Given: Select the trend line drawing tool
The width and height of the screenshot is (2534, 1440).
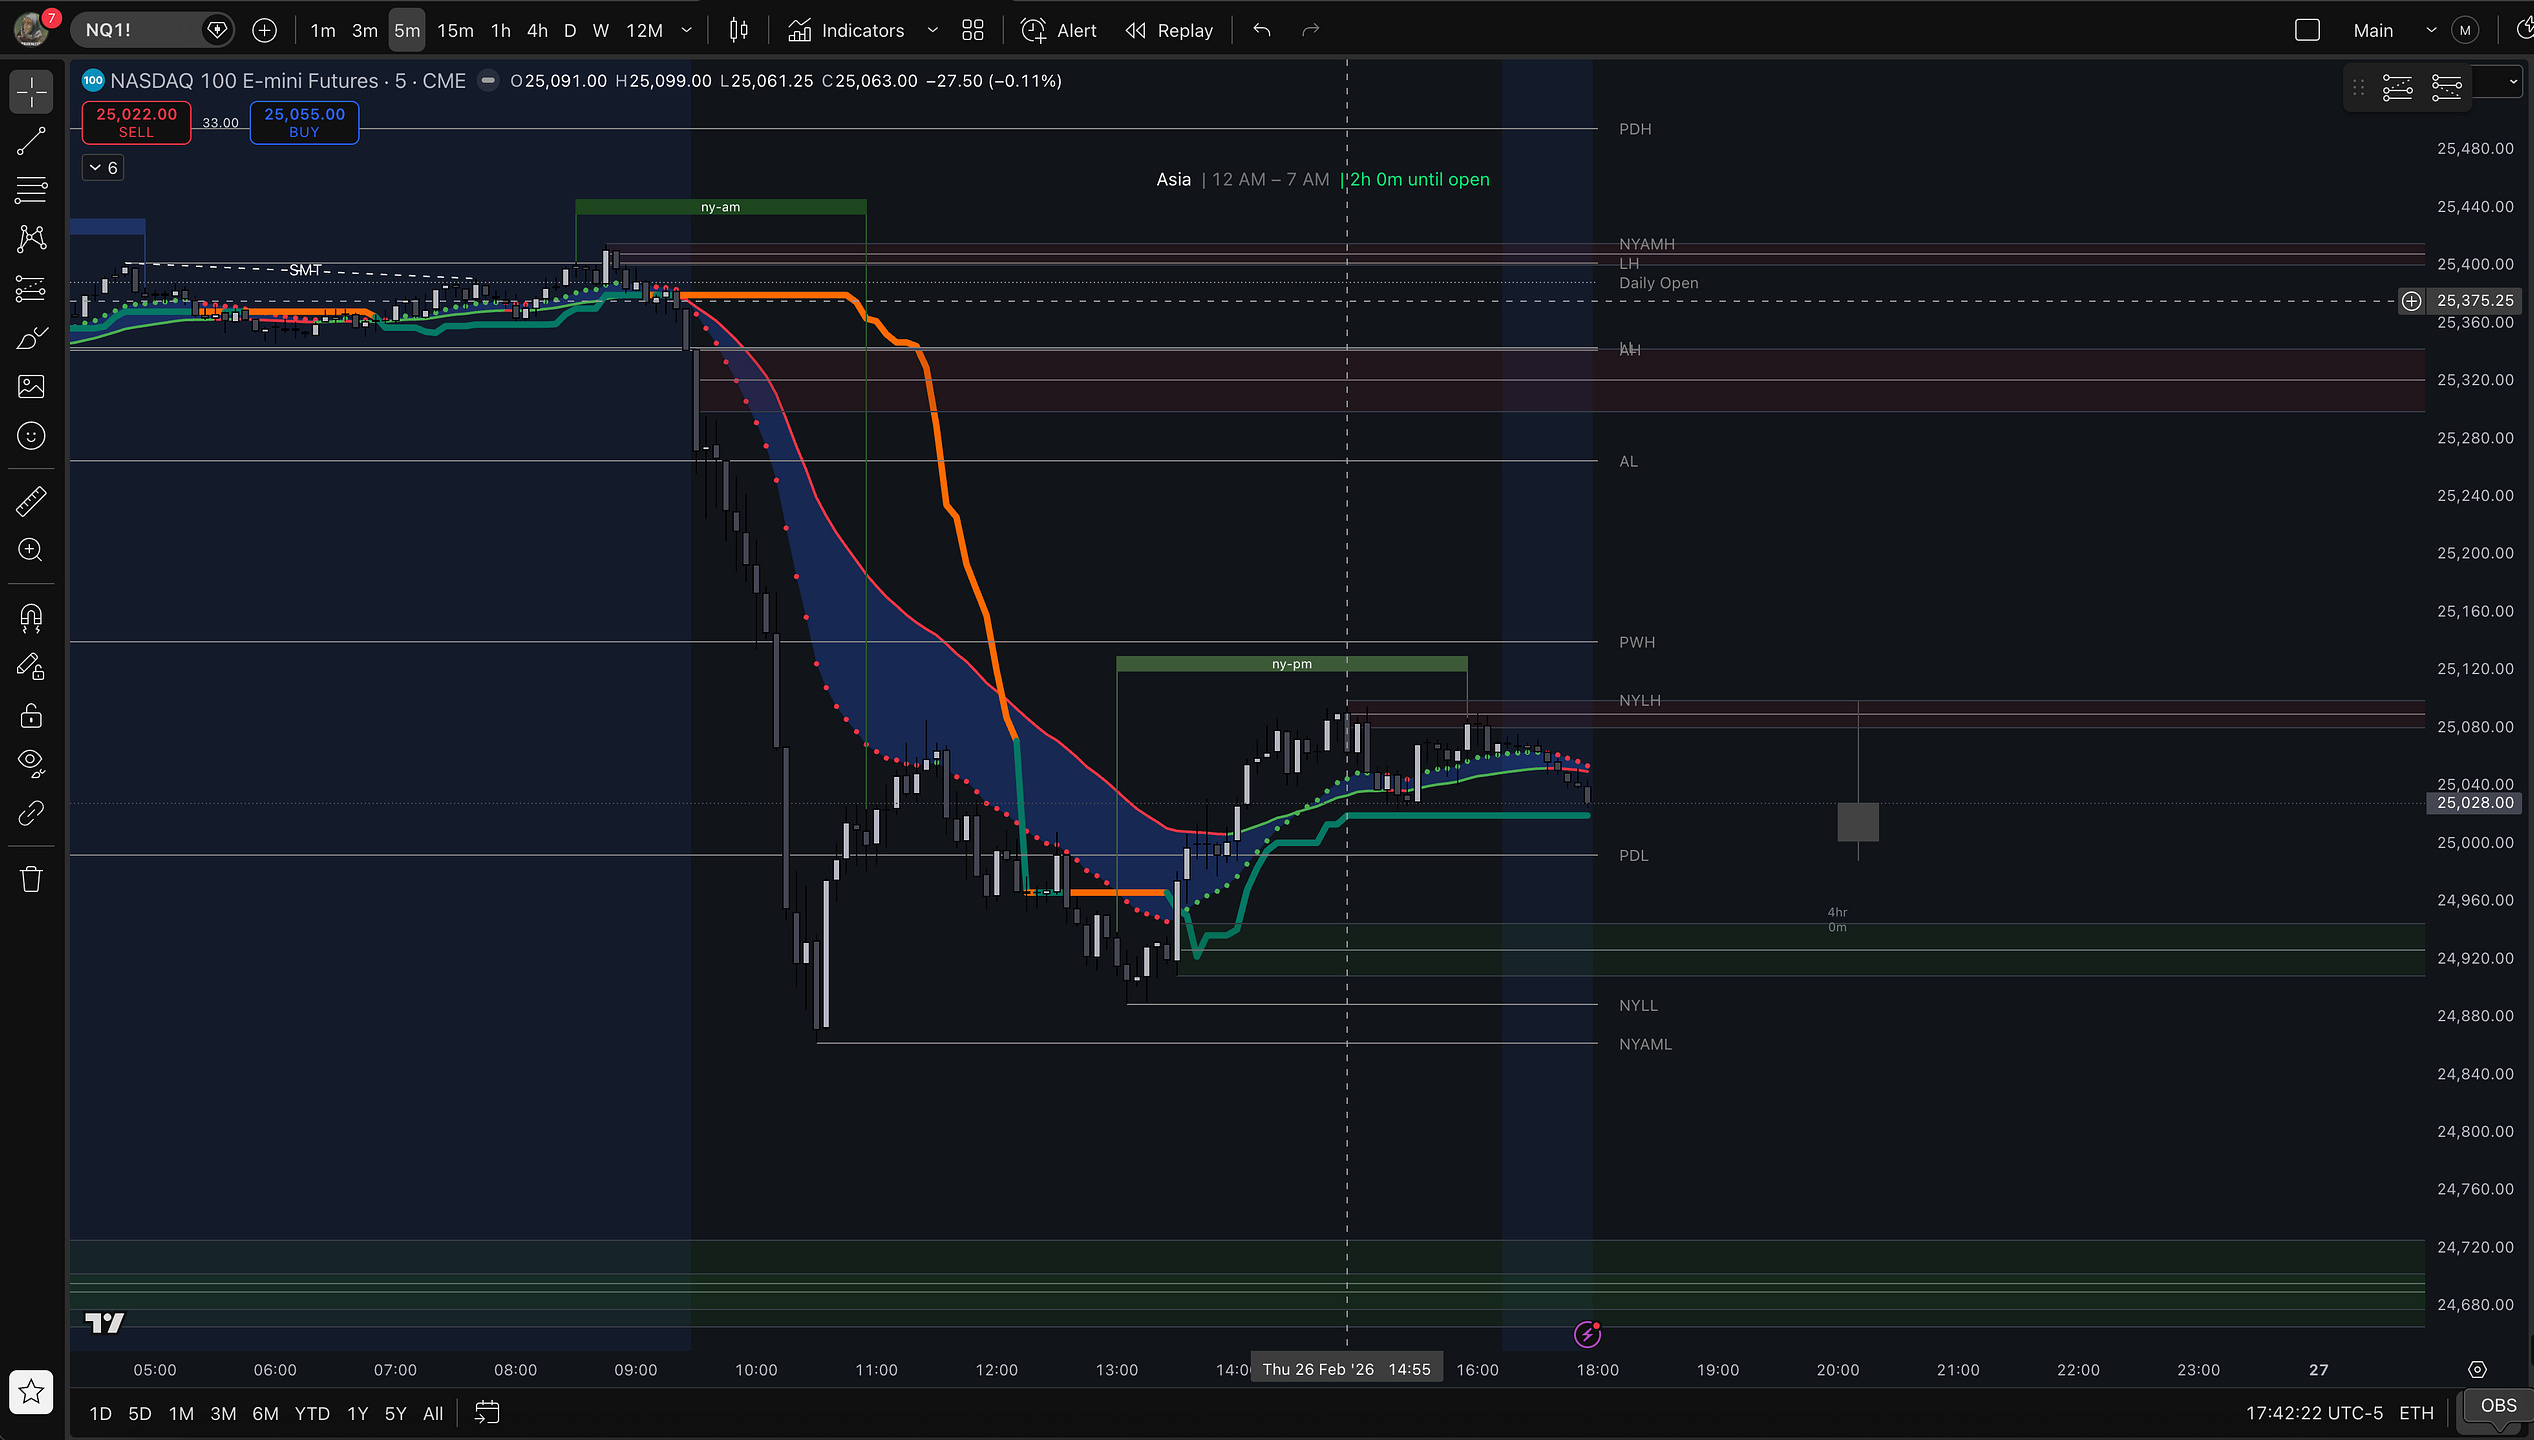Looking at the screenshot, I should [31, 141].
